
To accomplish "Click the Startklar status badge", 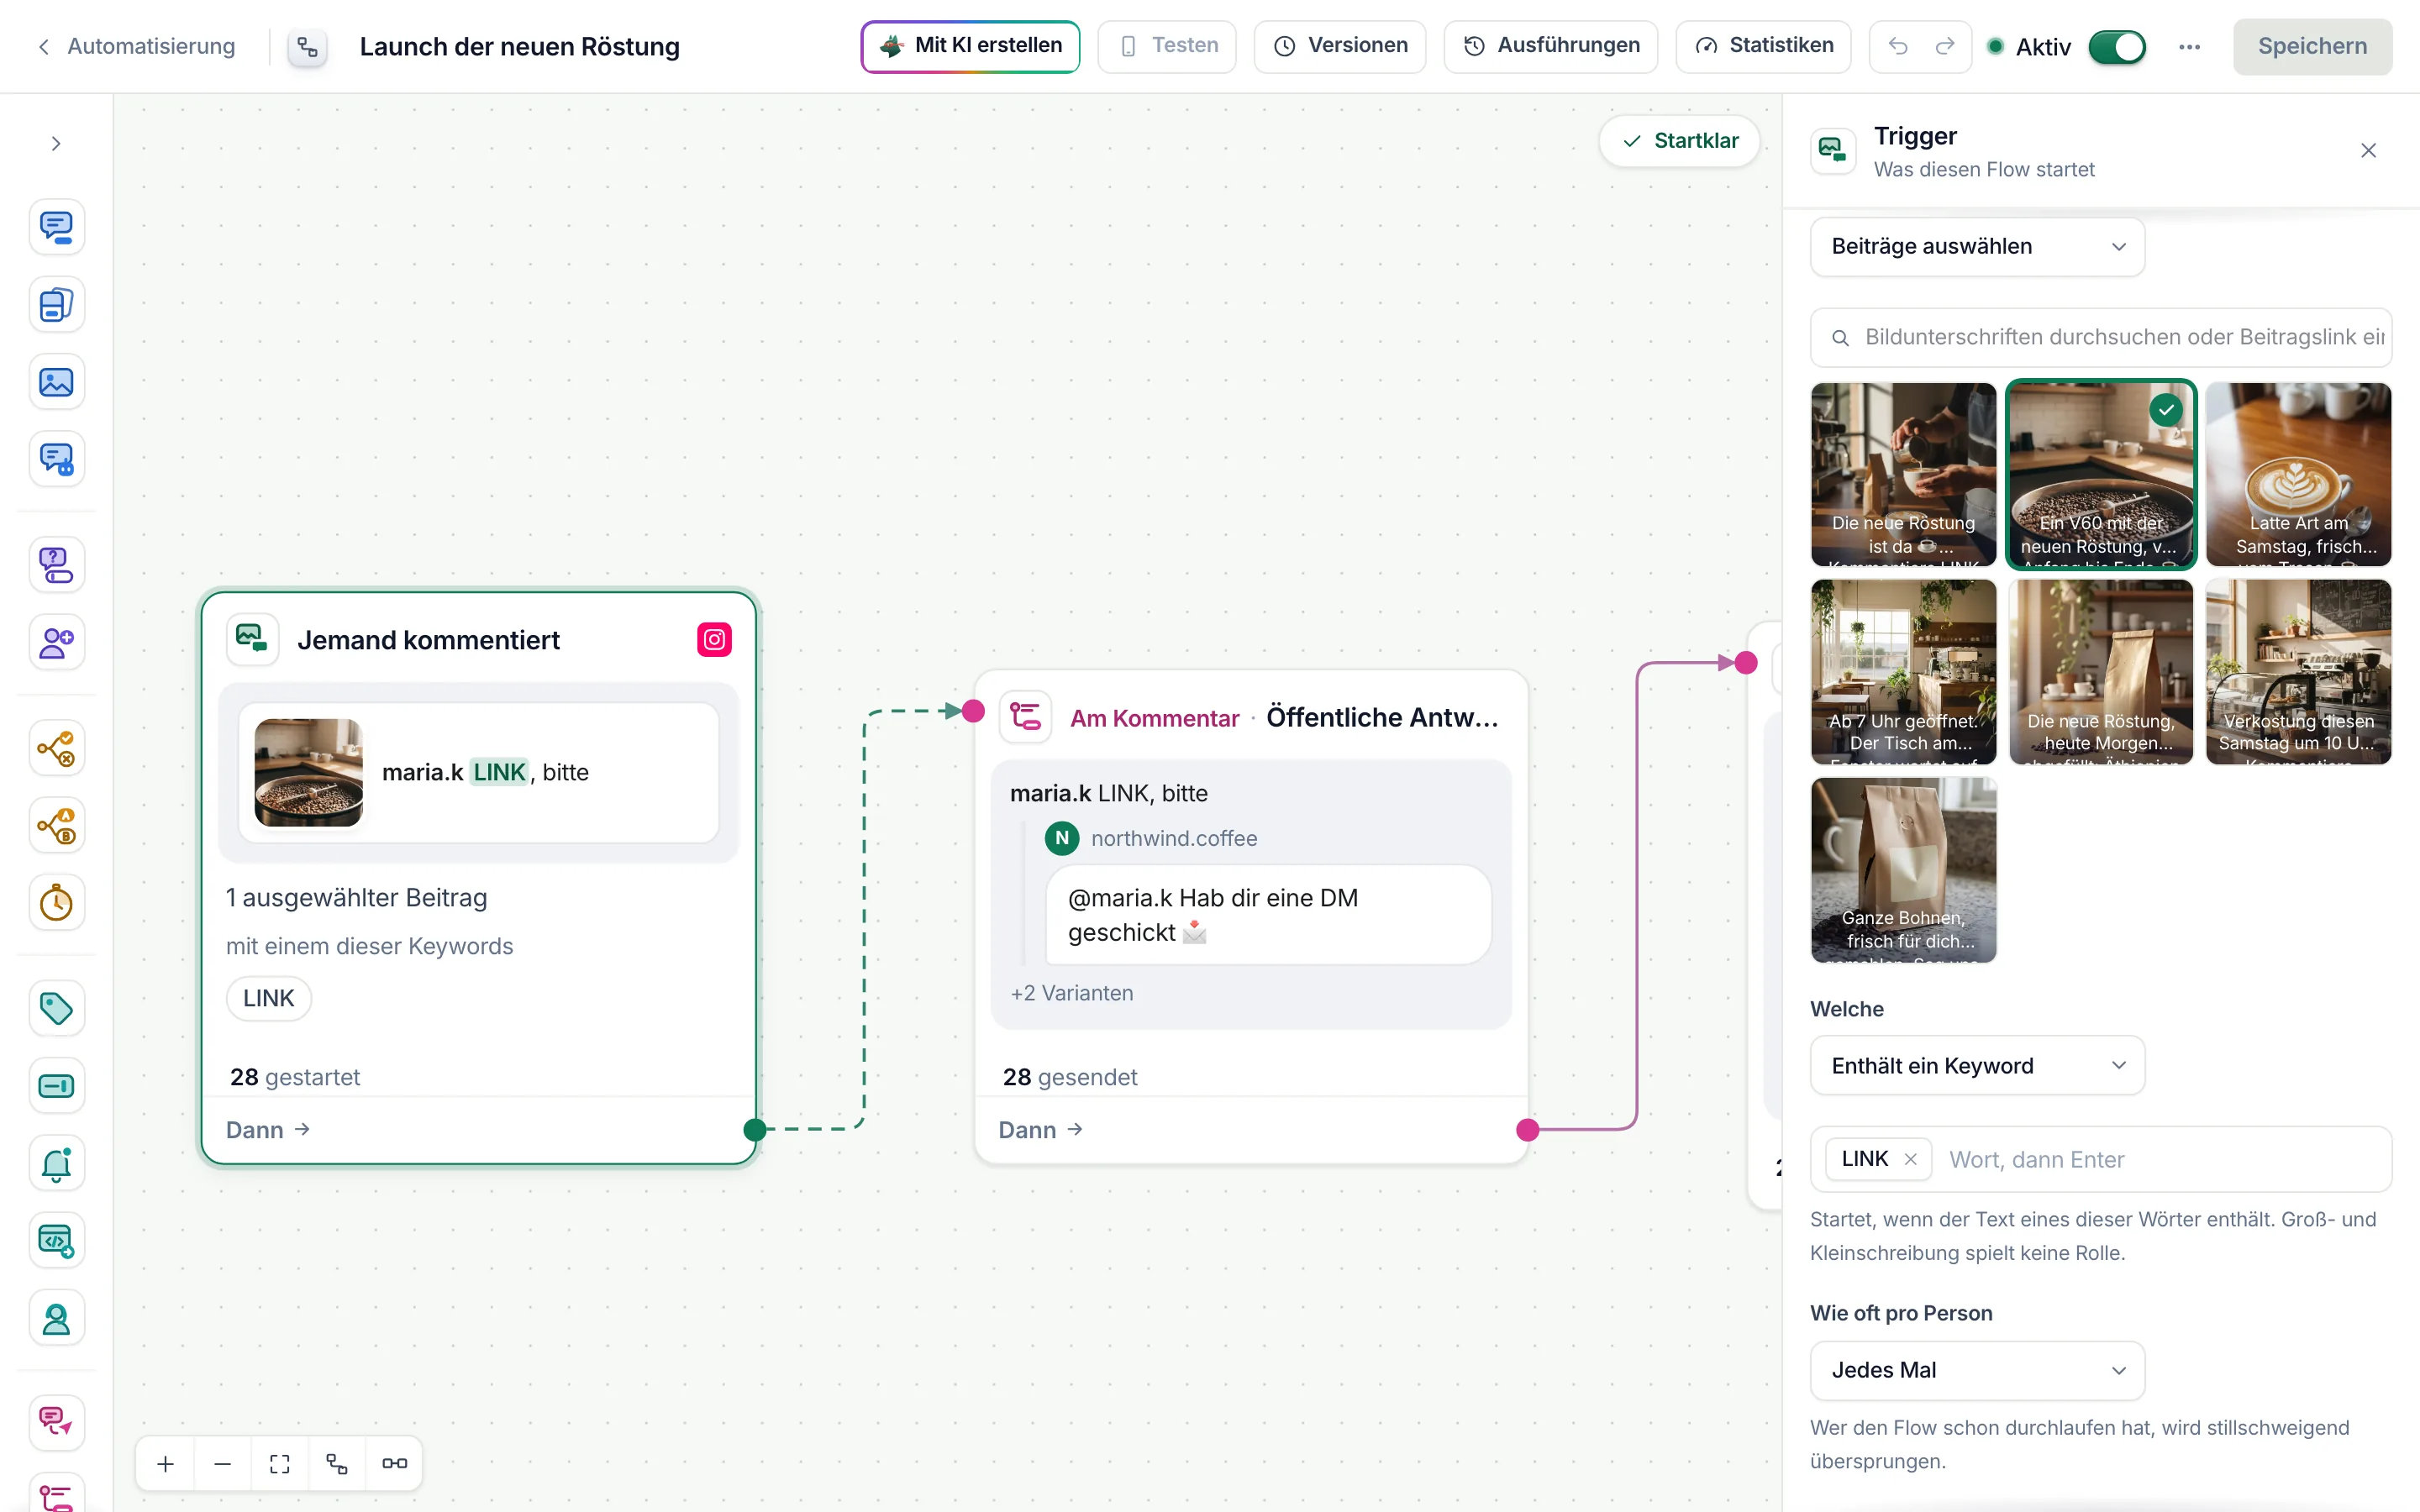I will point(1680,141).
